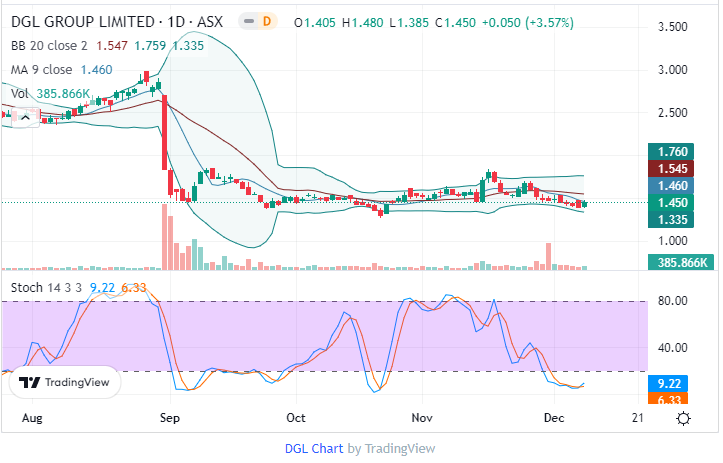The image size is (723, 463).
Task: Open chart settings gear icon
Action: 683,419
